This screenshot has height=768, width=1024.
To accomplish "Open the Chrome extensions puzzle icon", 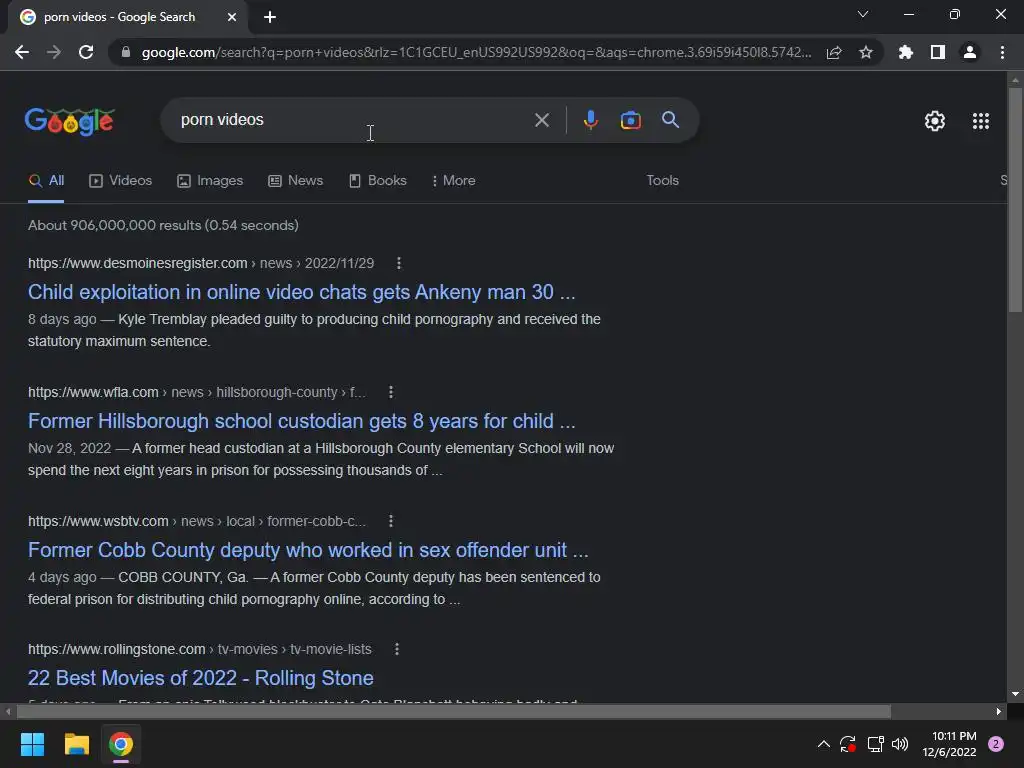I will point(905,52).
